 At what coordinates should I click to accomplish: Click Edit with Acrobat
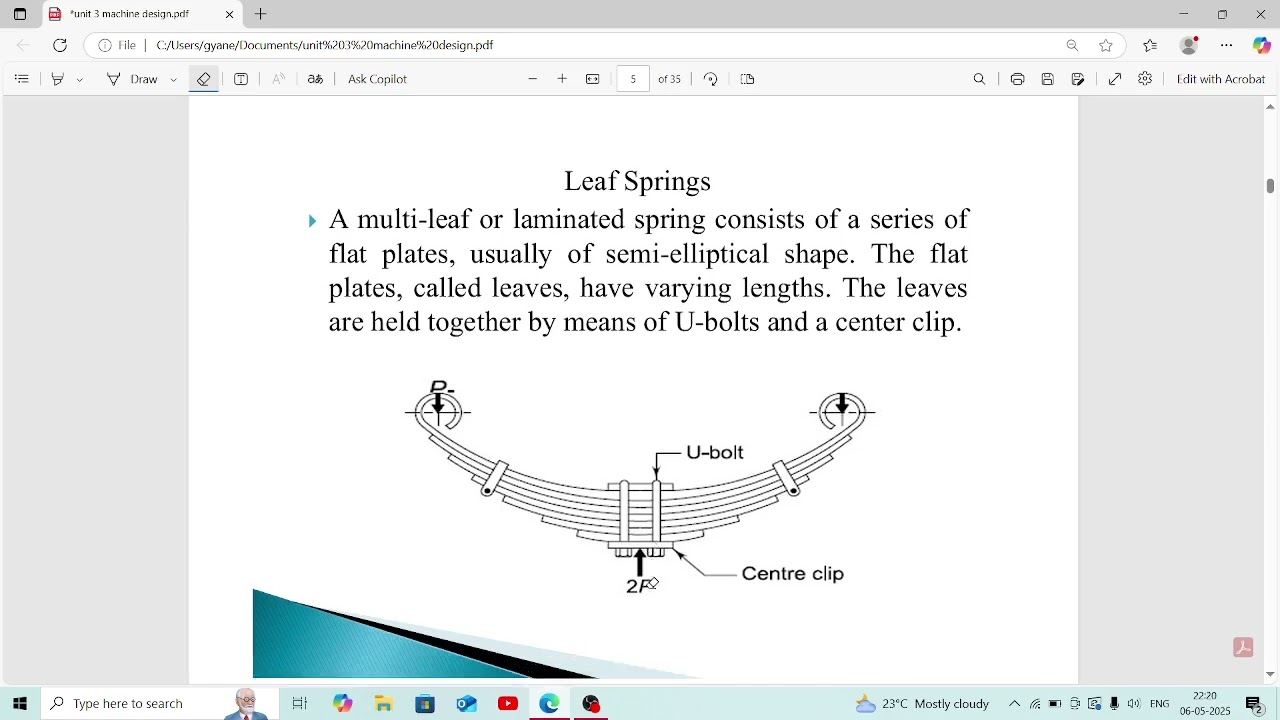coord(1221,79)
